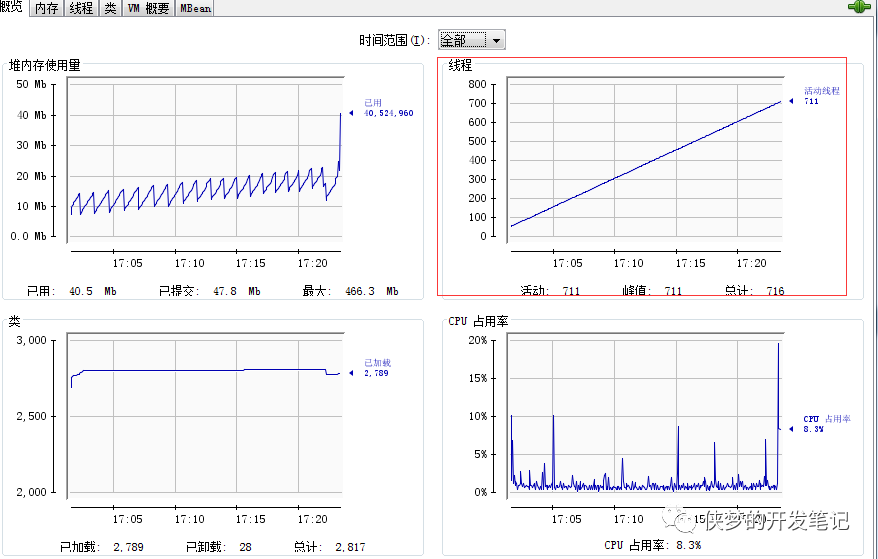Click the 已用 heap memory marker arrow
The image size is (878, 559).
(x=351, y=113)
